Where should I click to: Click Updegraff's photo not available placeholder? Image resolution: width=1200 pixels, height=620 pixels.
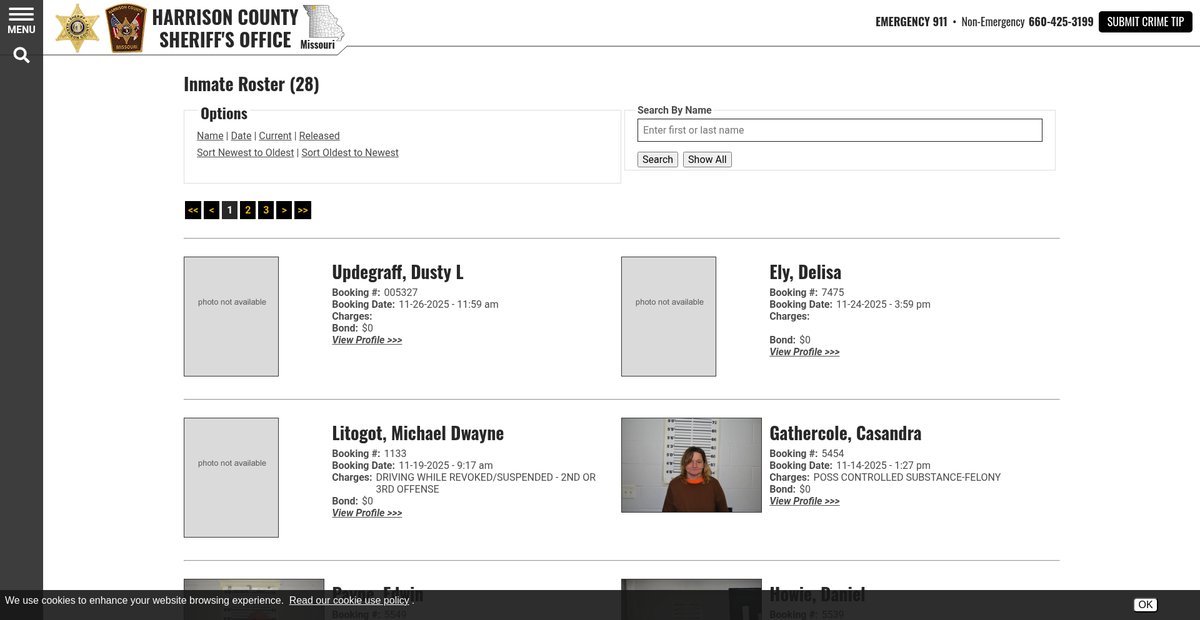click(x=231, y=316)
